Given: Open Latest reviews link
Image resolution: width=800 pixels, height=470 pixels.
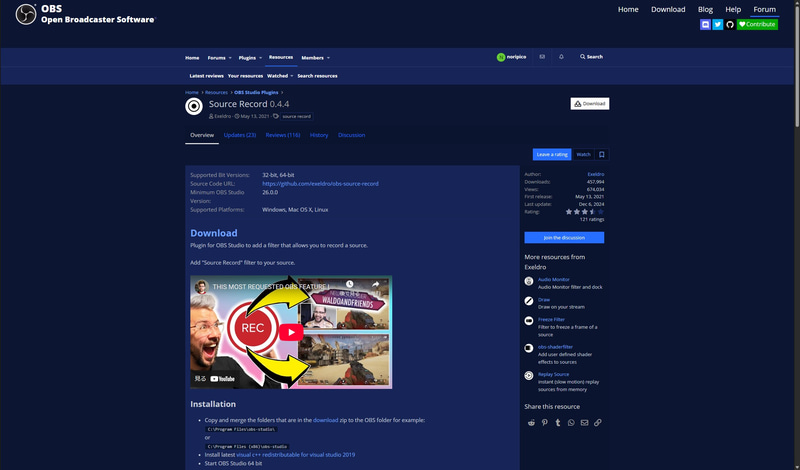Looking at the screenshot, I should [x=207, y=76].
